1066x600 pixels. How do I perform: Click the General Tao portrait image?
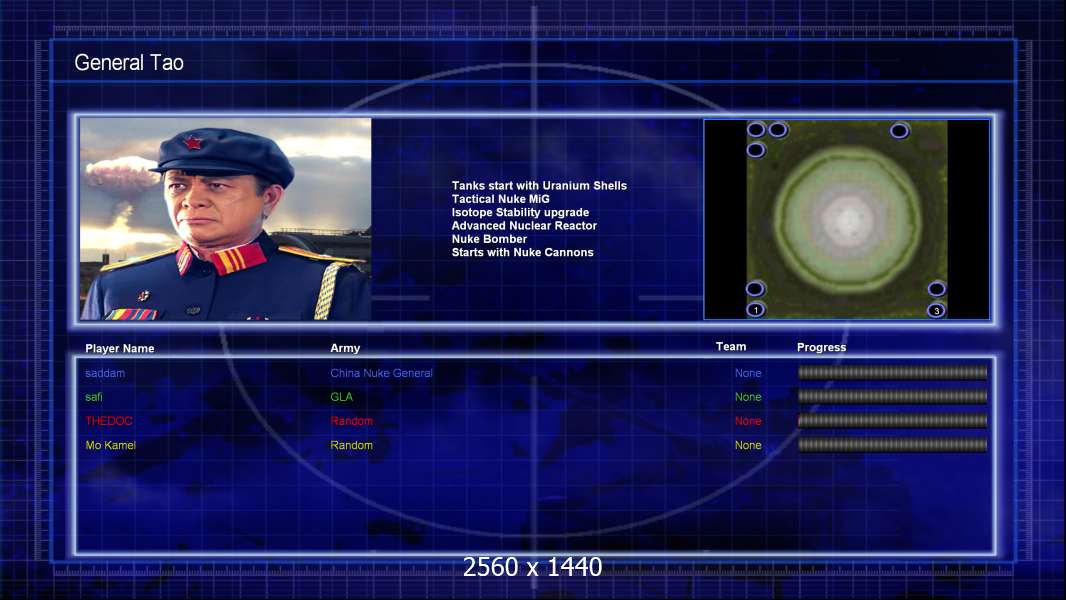[x=225, y=219]
